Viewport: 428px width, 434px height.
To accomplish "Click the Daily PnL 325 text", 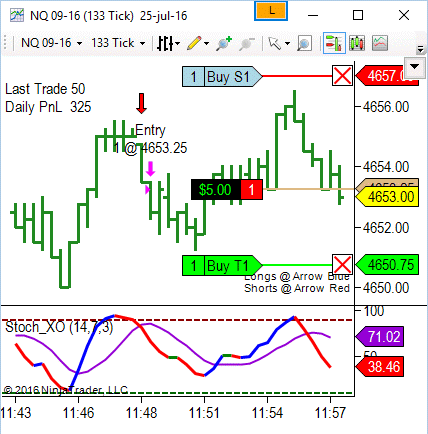I will click(48, 107).
